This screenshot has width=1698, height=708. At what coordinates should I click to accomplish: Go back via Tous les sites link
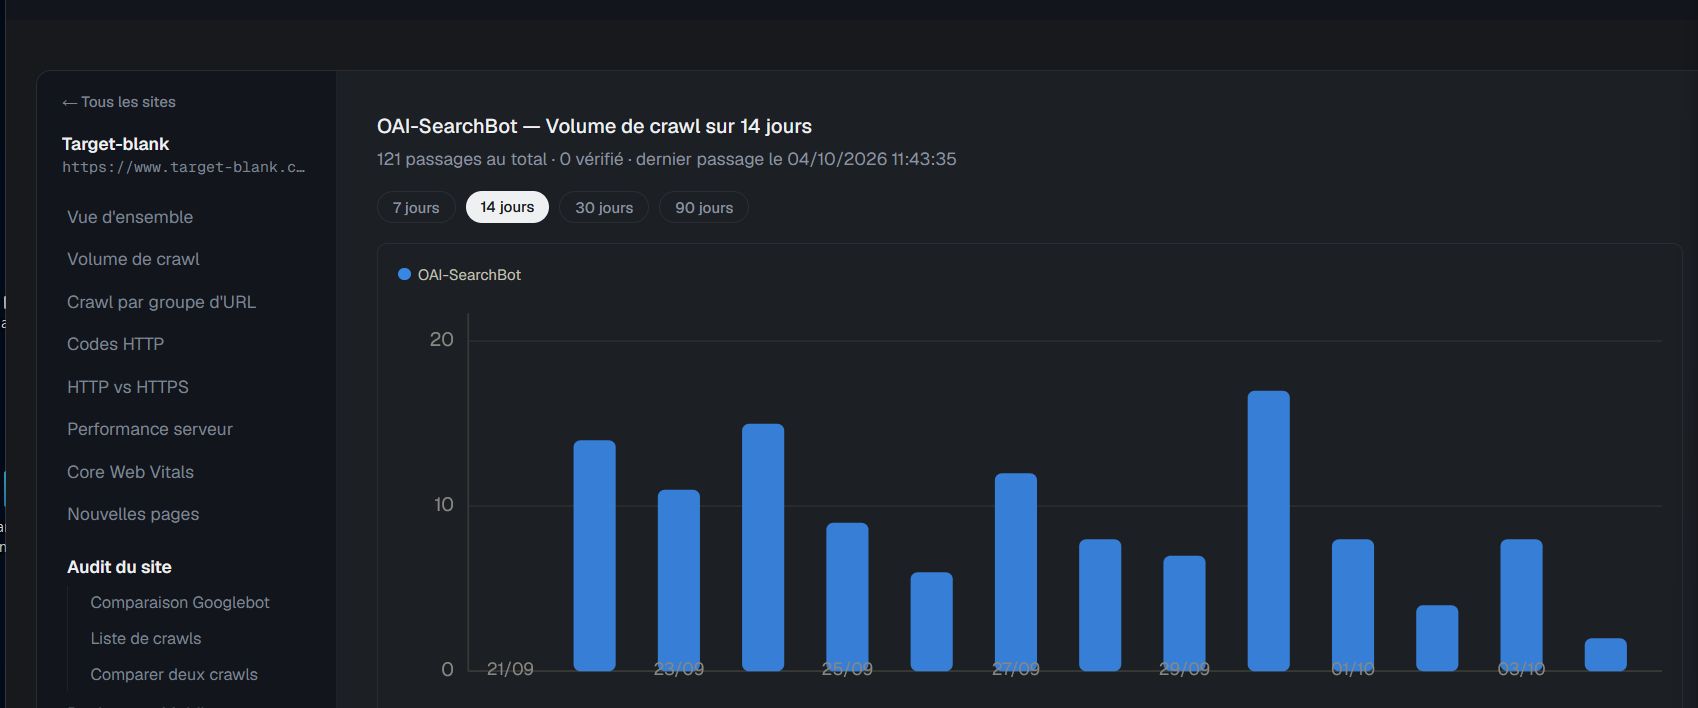[x=118, y=102]
